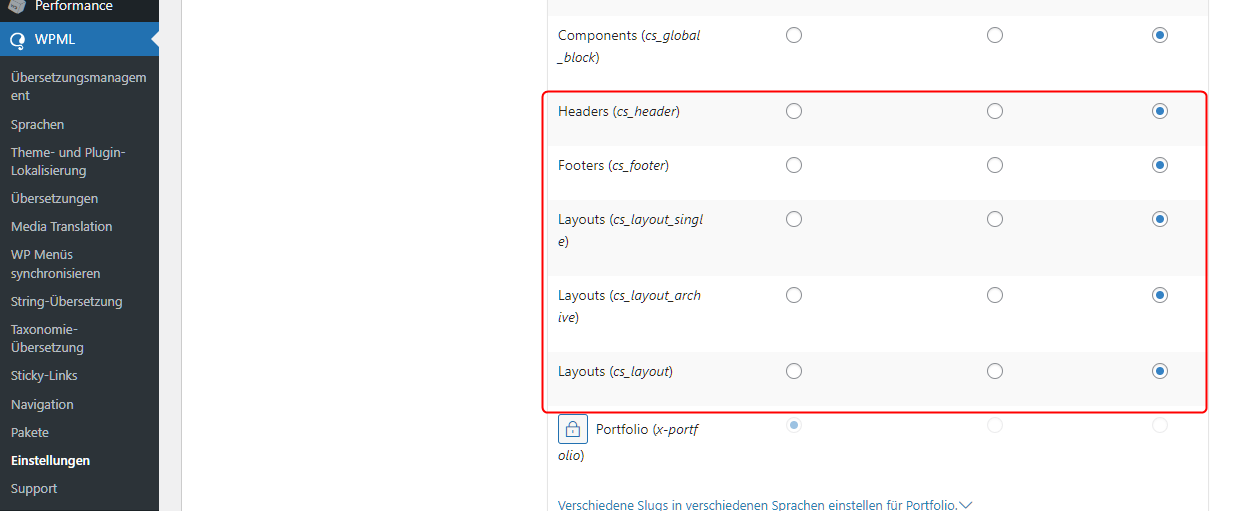
Task: Select first radio option for Layouts (cs_layout_single)
Action: click(794, 219)
